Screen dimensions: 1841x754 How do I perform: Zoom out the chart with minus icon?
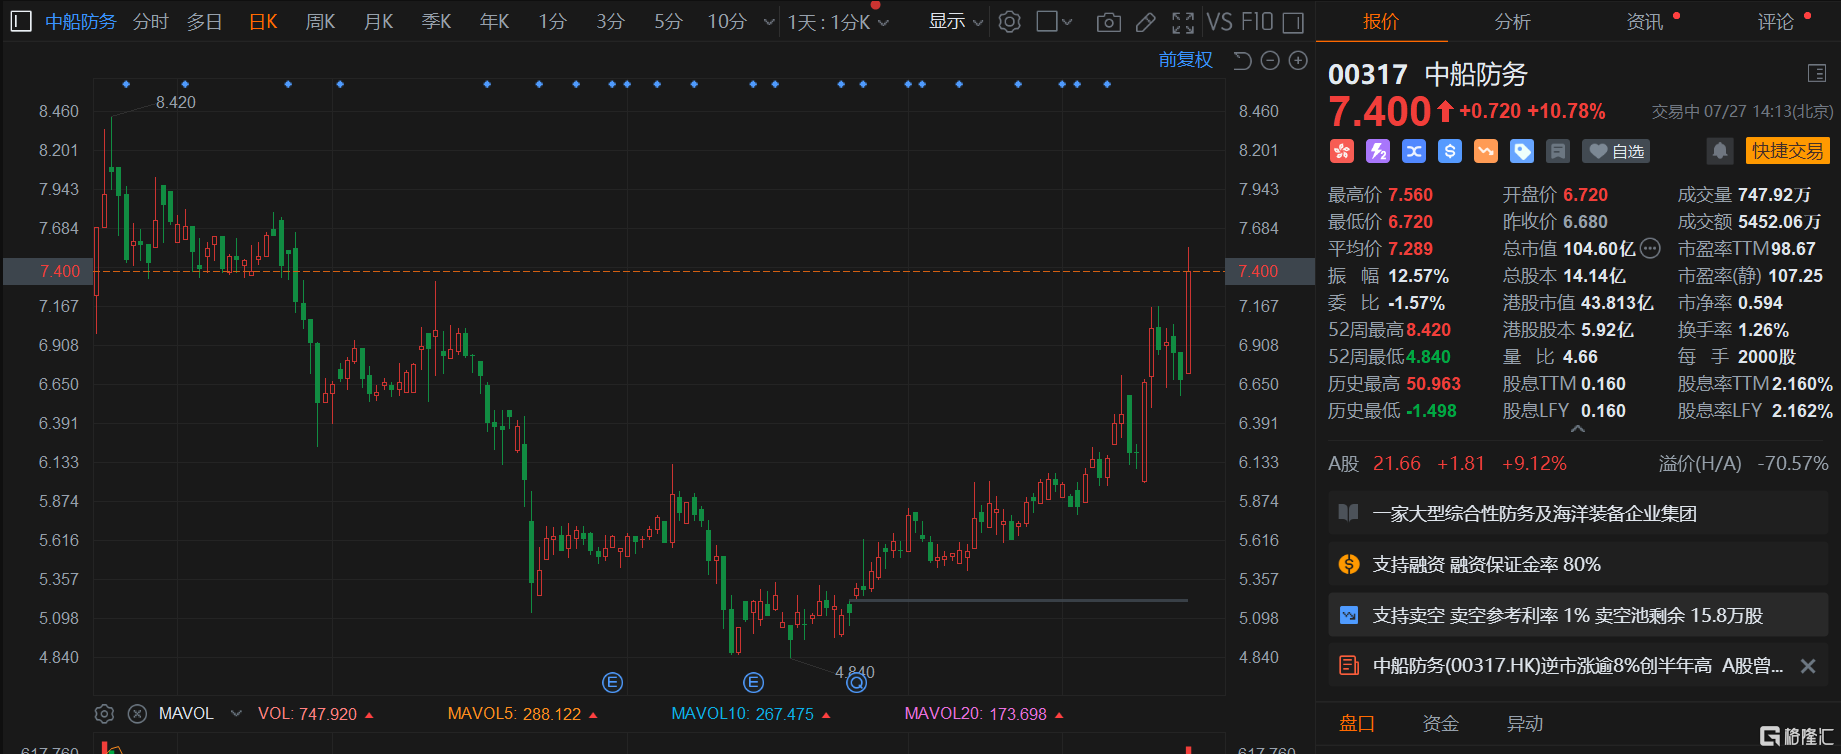pyautogui.click(x=1270, y=61)
